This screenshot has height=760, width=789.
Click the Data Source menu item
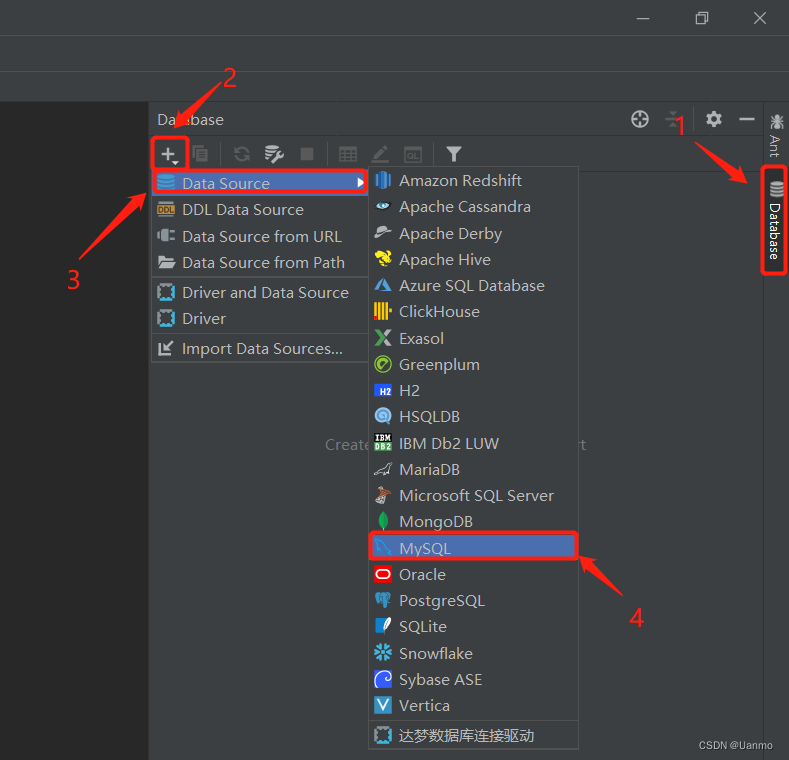[260, 183]
